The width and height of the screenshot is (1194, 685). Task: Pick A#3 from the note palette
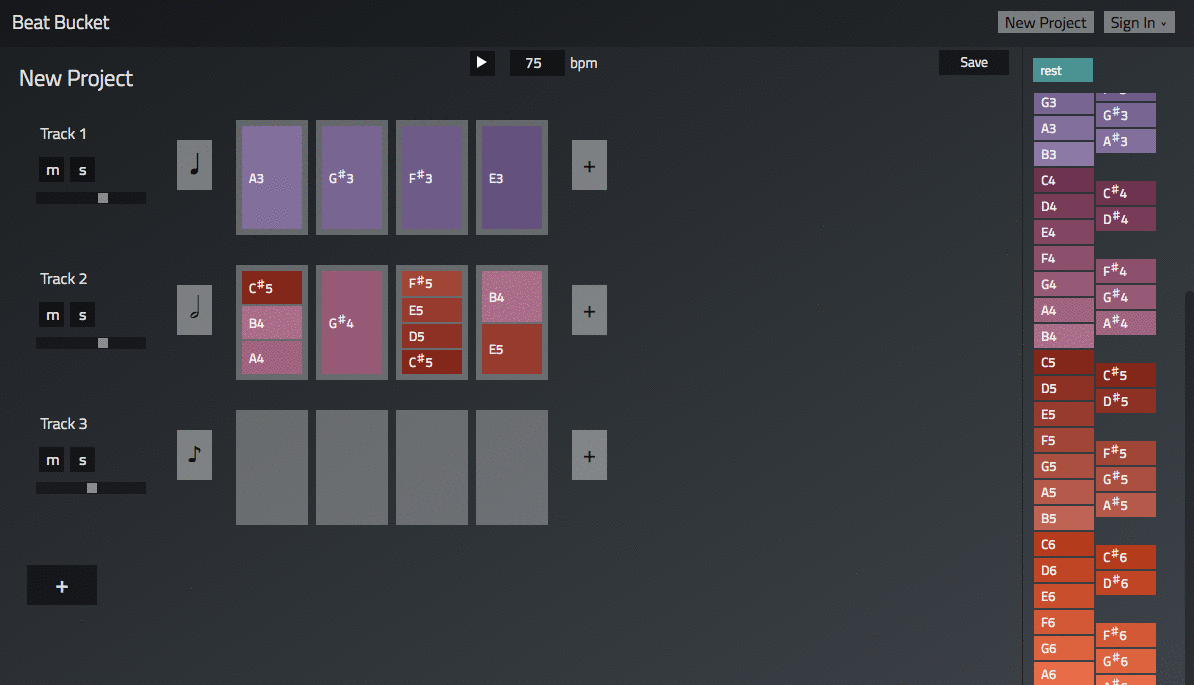[1125, 141]
